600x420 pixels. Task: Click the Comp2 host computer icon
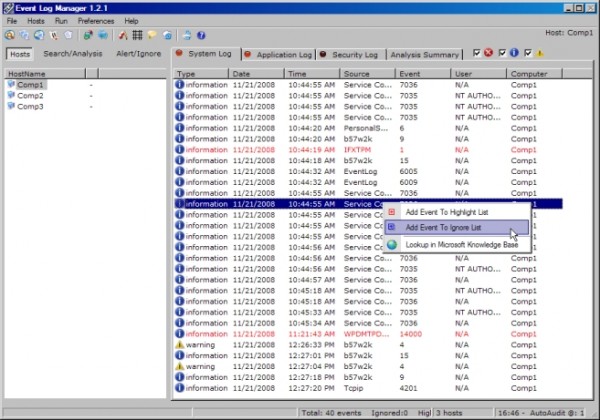(x=11, y=96)
